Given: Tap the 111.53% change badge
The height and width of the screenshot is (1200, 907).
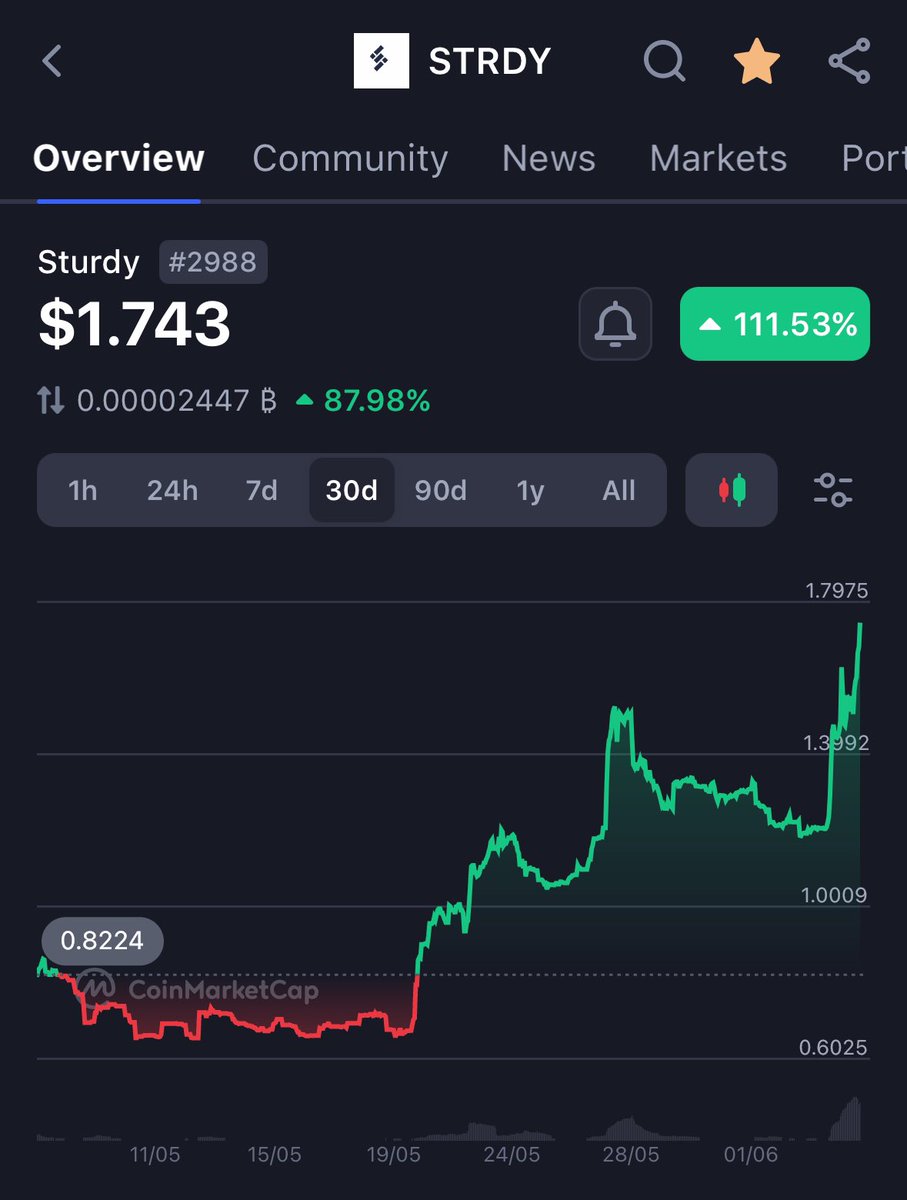Looking at the screenshot, I should tap(775, 324).
